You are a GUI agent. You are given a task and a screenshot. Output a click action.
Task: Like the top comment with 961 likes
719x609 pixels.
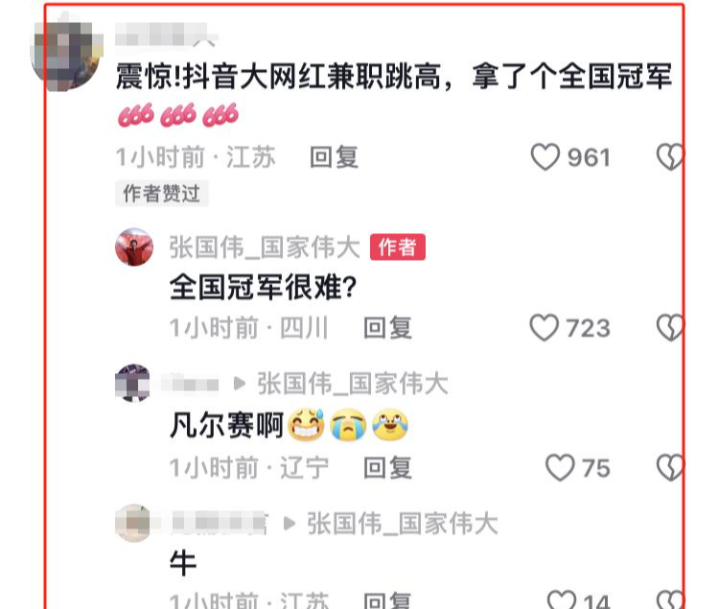[545, 157]
